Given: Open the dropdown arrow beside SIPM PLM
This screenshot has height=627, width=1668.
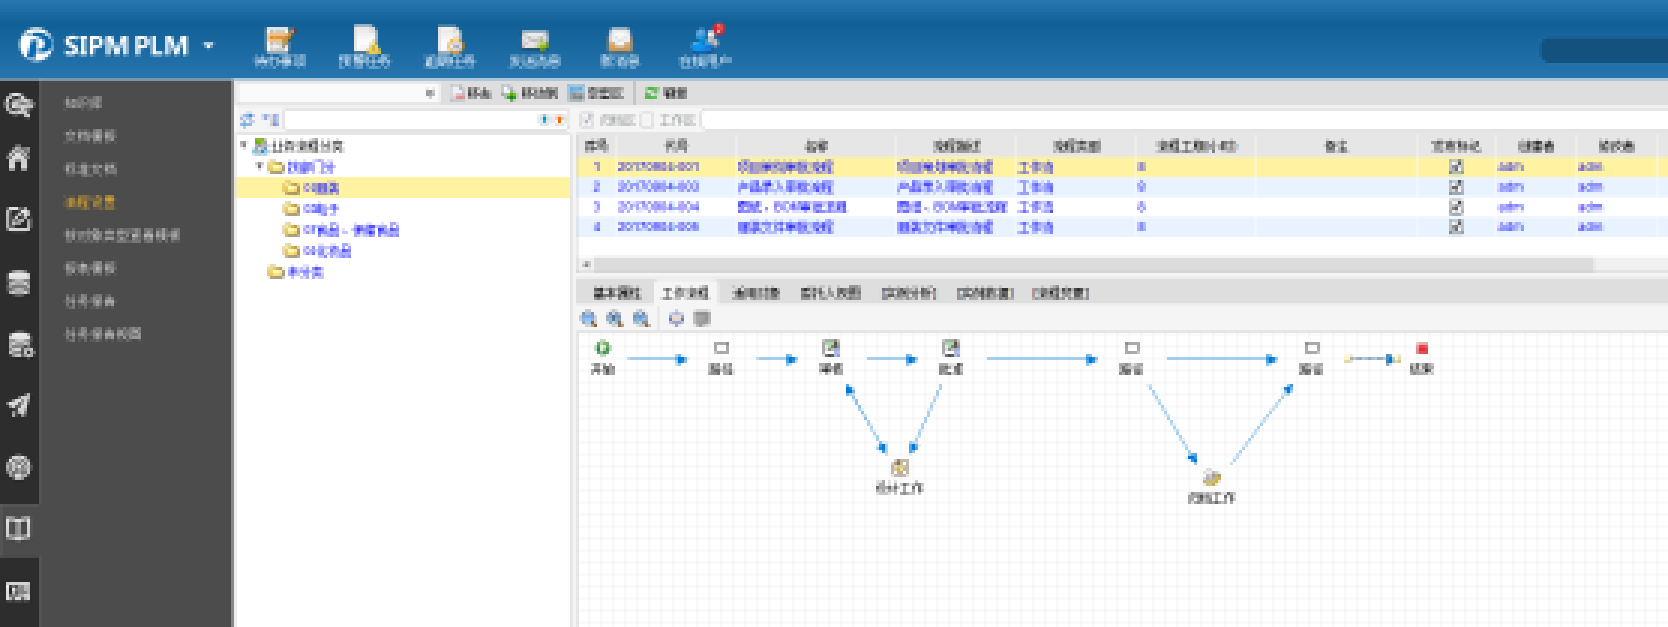Looking at the screenshot, I should tap(209, 46).
